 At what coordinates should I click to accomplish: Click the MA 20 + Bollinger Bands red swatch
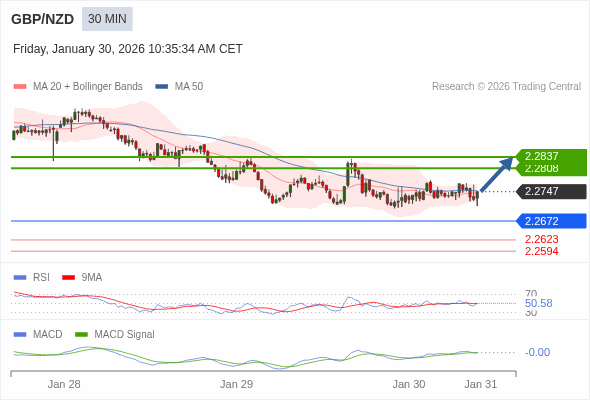click(x=20, y=87)
